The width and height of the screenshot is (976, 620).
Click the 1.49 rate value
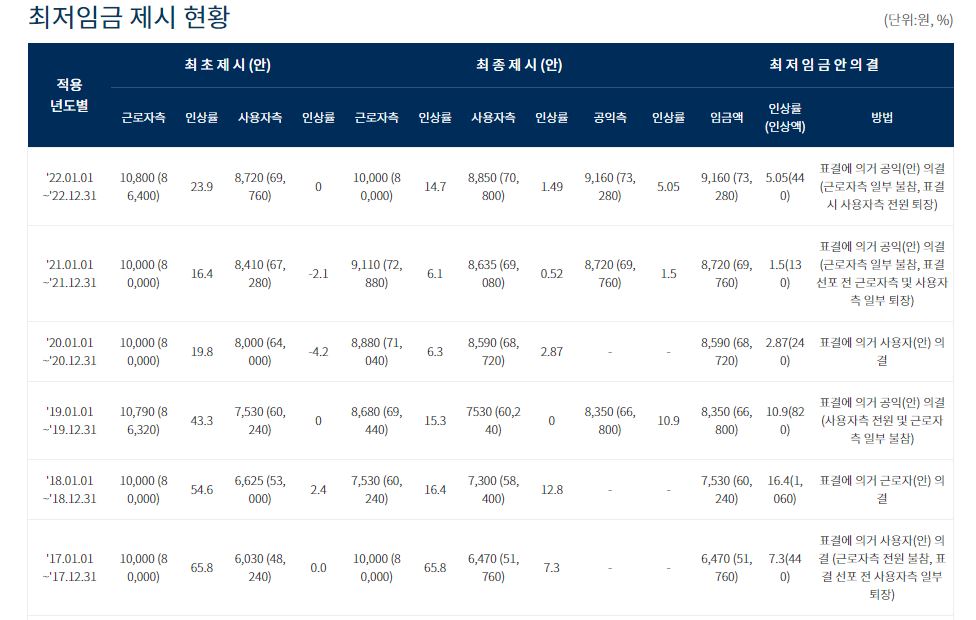coord(551,187)
